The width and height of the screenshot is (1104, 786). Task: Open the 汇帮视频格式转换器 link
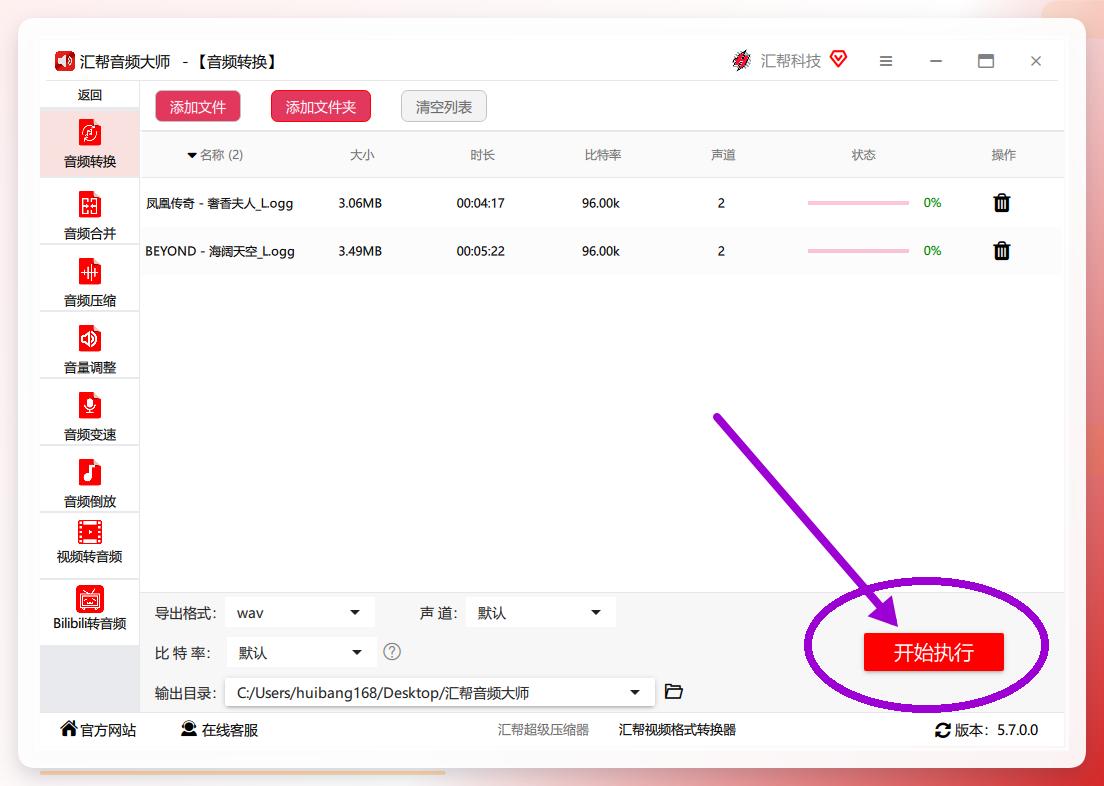677,730
